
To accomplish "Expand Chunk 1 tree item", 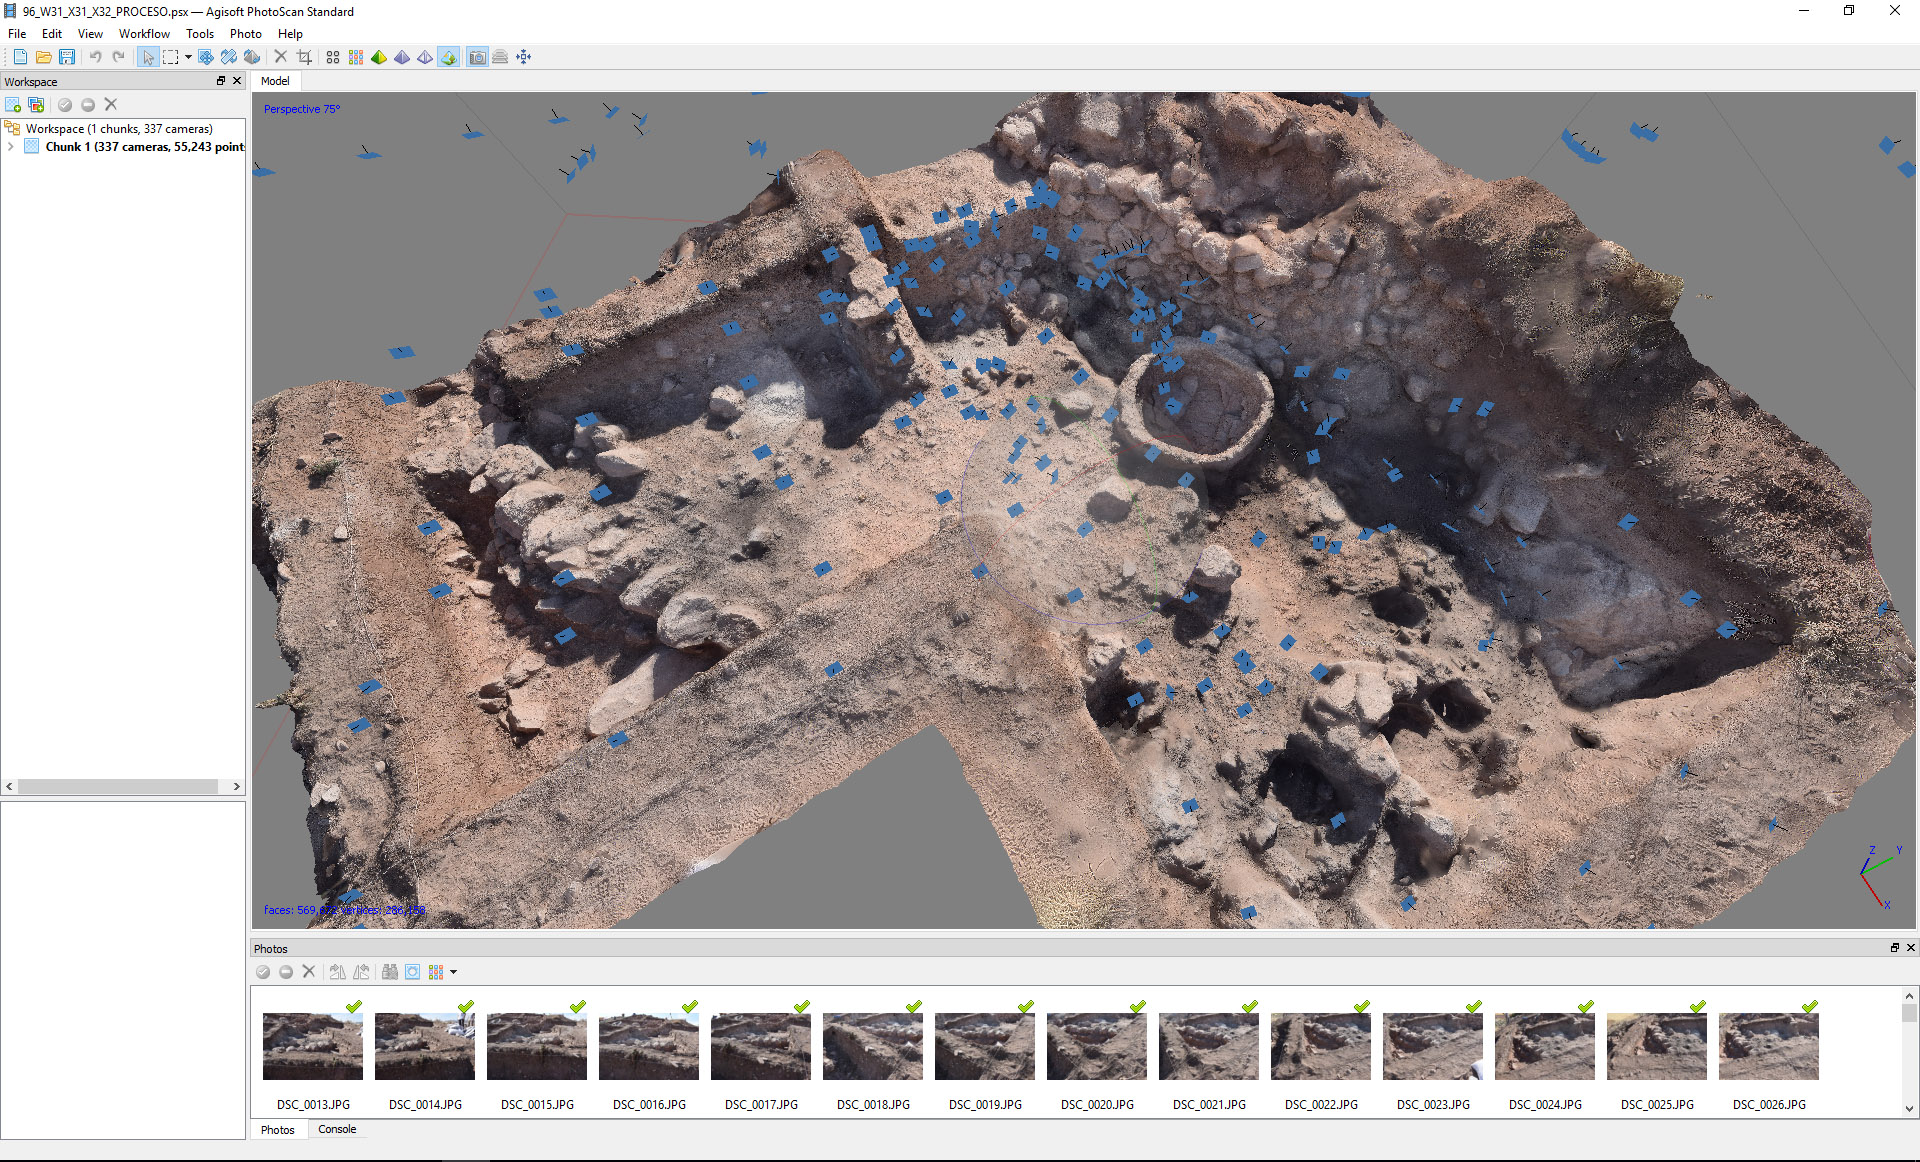I will tap(11, 147).
